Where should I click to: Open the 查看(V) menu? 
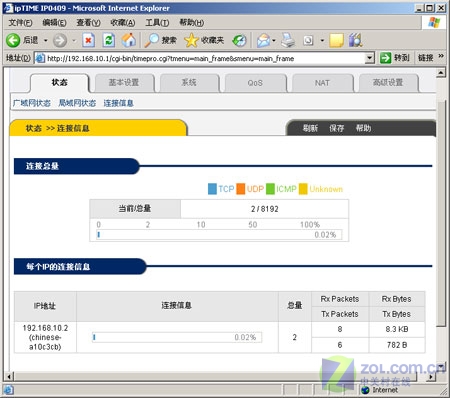[88, 23]
